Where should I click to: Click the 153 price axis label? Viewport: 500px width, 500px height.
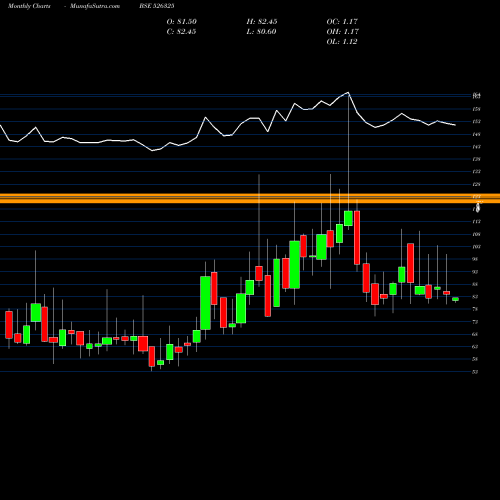[476, 122]
